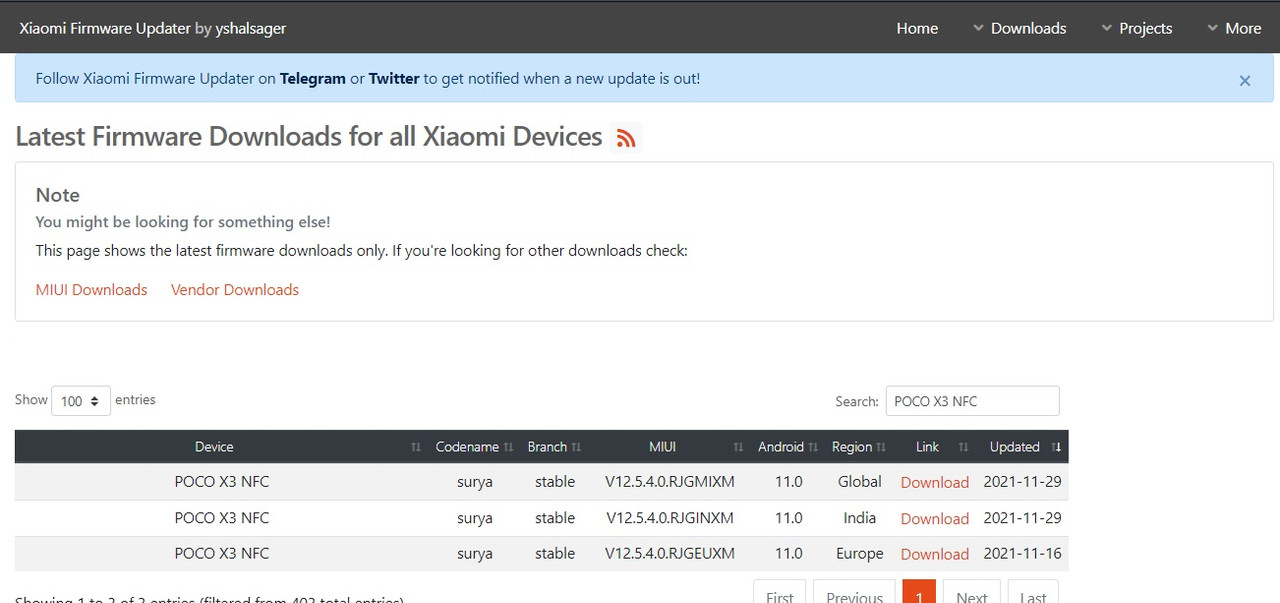The height and width of the screenshot is (603, 1280).
Task: Sort table by the Region column
Action: click(859, 447)
